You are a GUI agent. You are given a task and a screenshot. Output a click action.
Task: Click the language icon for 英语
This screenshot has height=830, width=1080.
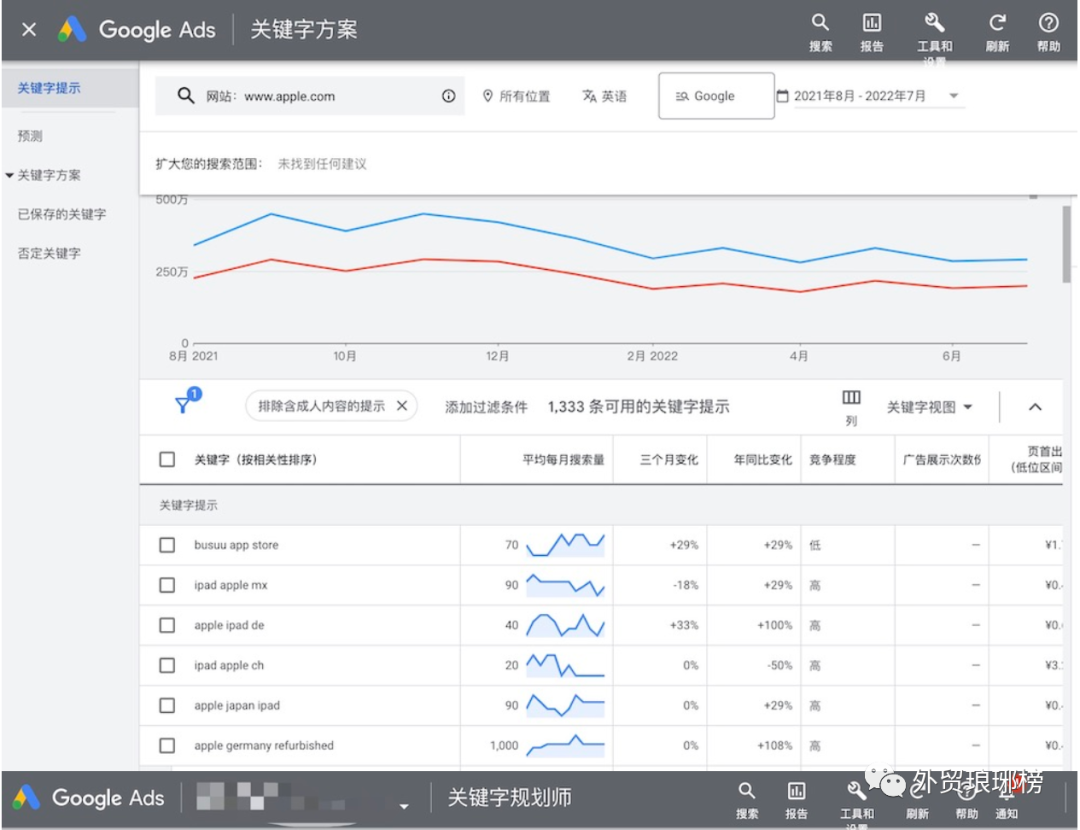pyautogui.click(x=589, y=96)
